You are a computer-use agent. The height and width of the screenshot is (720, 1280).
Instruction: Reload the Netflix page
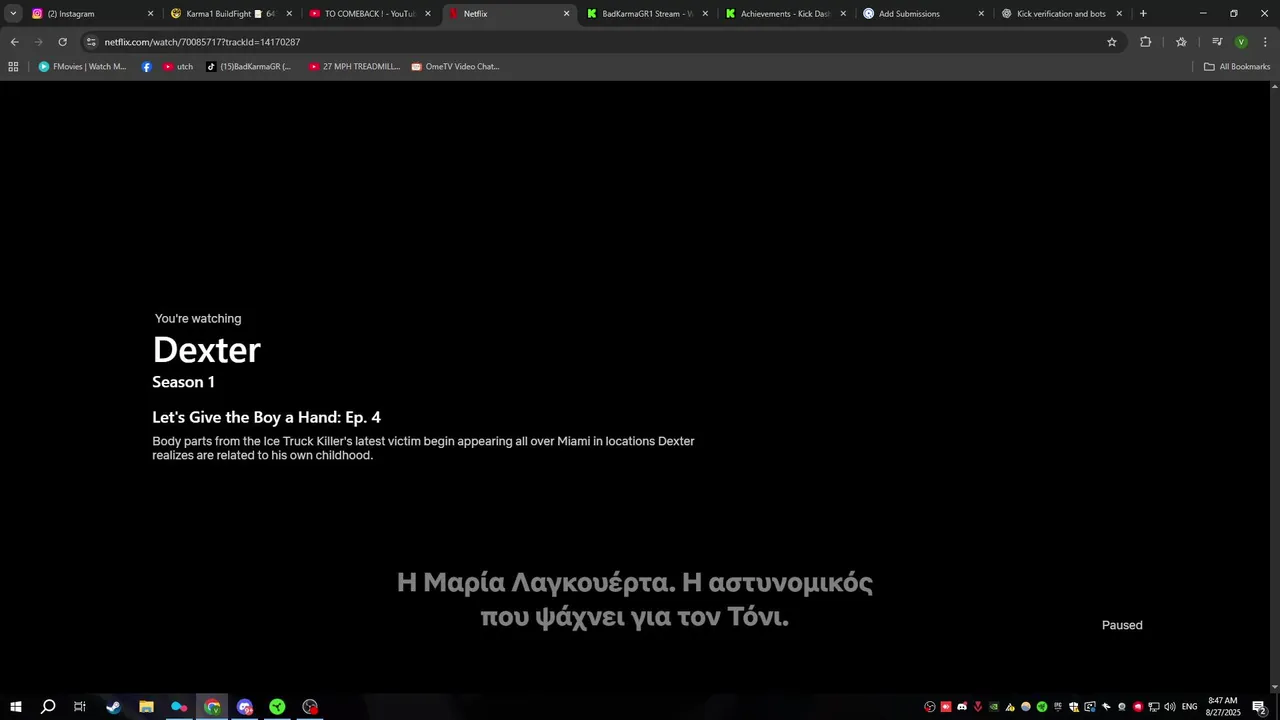point(62,42)
